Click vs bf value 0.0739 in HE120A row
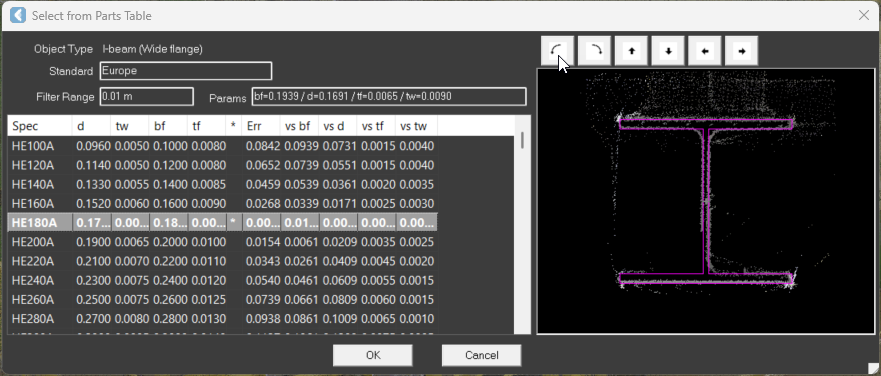881x376 pixels. click(x=301, y=166)
